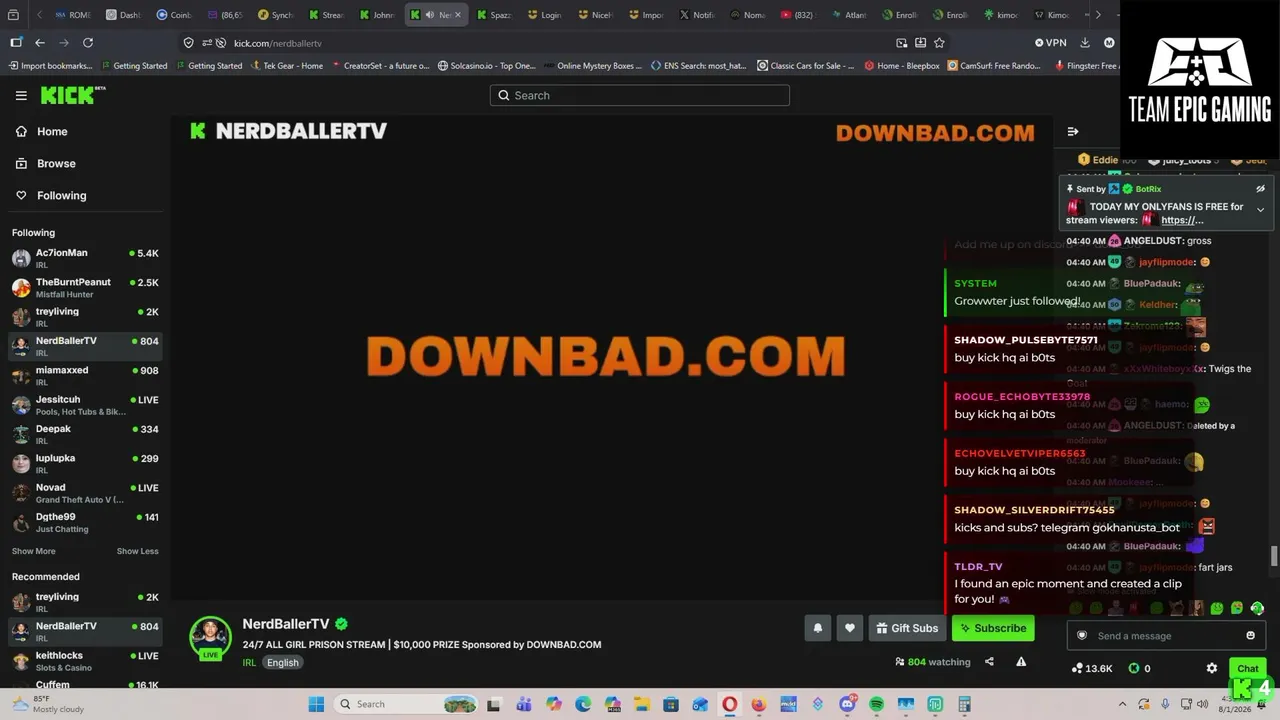1280x720 pixels.
Task: Open Browse in Kick sidebar
Action: 56,163
